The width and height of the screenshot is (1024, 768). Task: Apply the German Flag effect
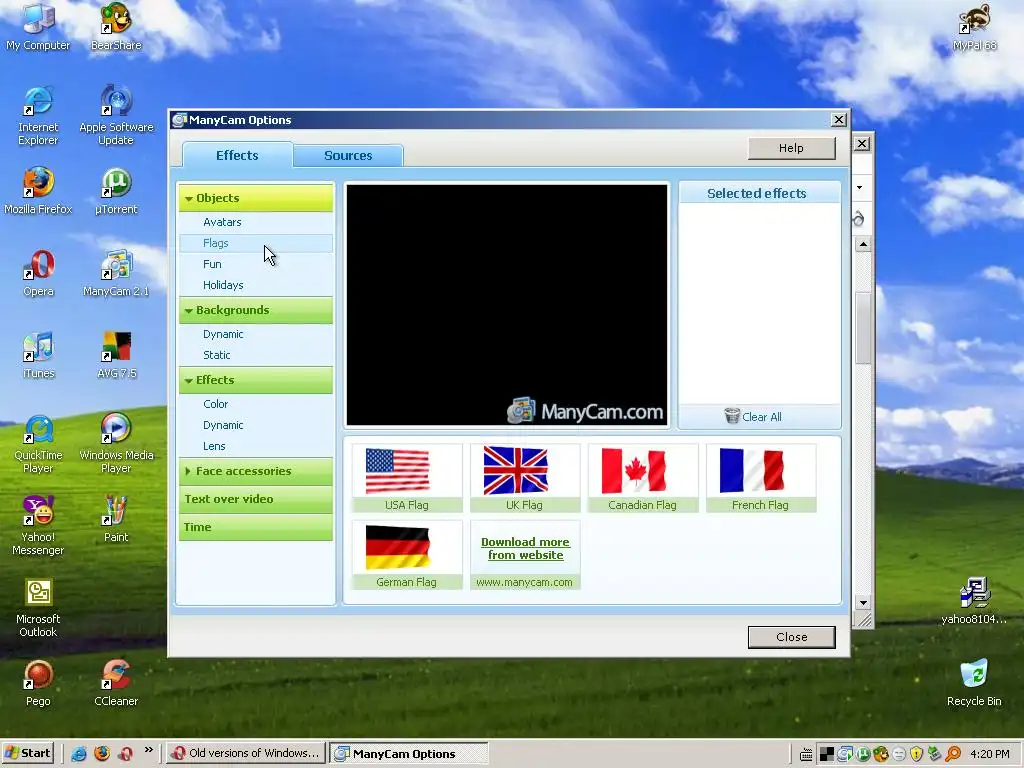pyautogui.click(x=406, y=554)
